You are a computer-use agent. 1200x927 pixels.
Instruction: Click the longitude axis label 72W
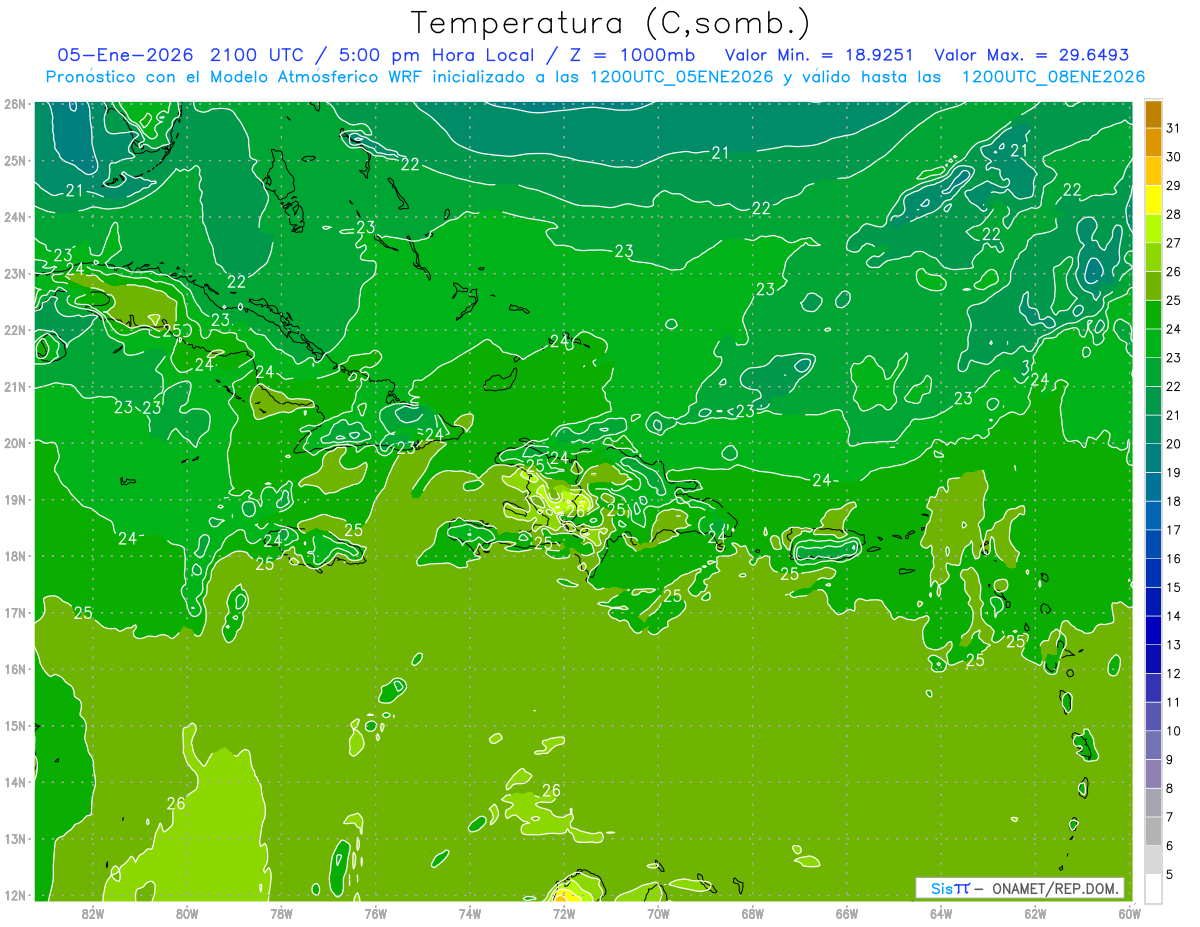tap(564, 913)
